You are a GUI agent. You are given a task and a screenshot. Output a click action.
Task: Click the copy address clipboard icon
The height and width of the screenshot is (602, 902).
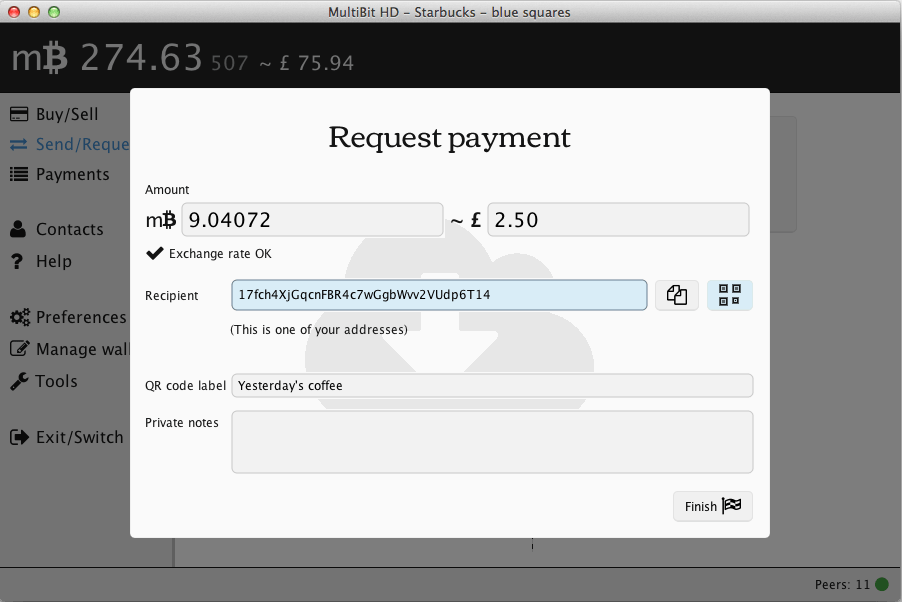click(677, 295)
